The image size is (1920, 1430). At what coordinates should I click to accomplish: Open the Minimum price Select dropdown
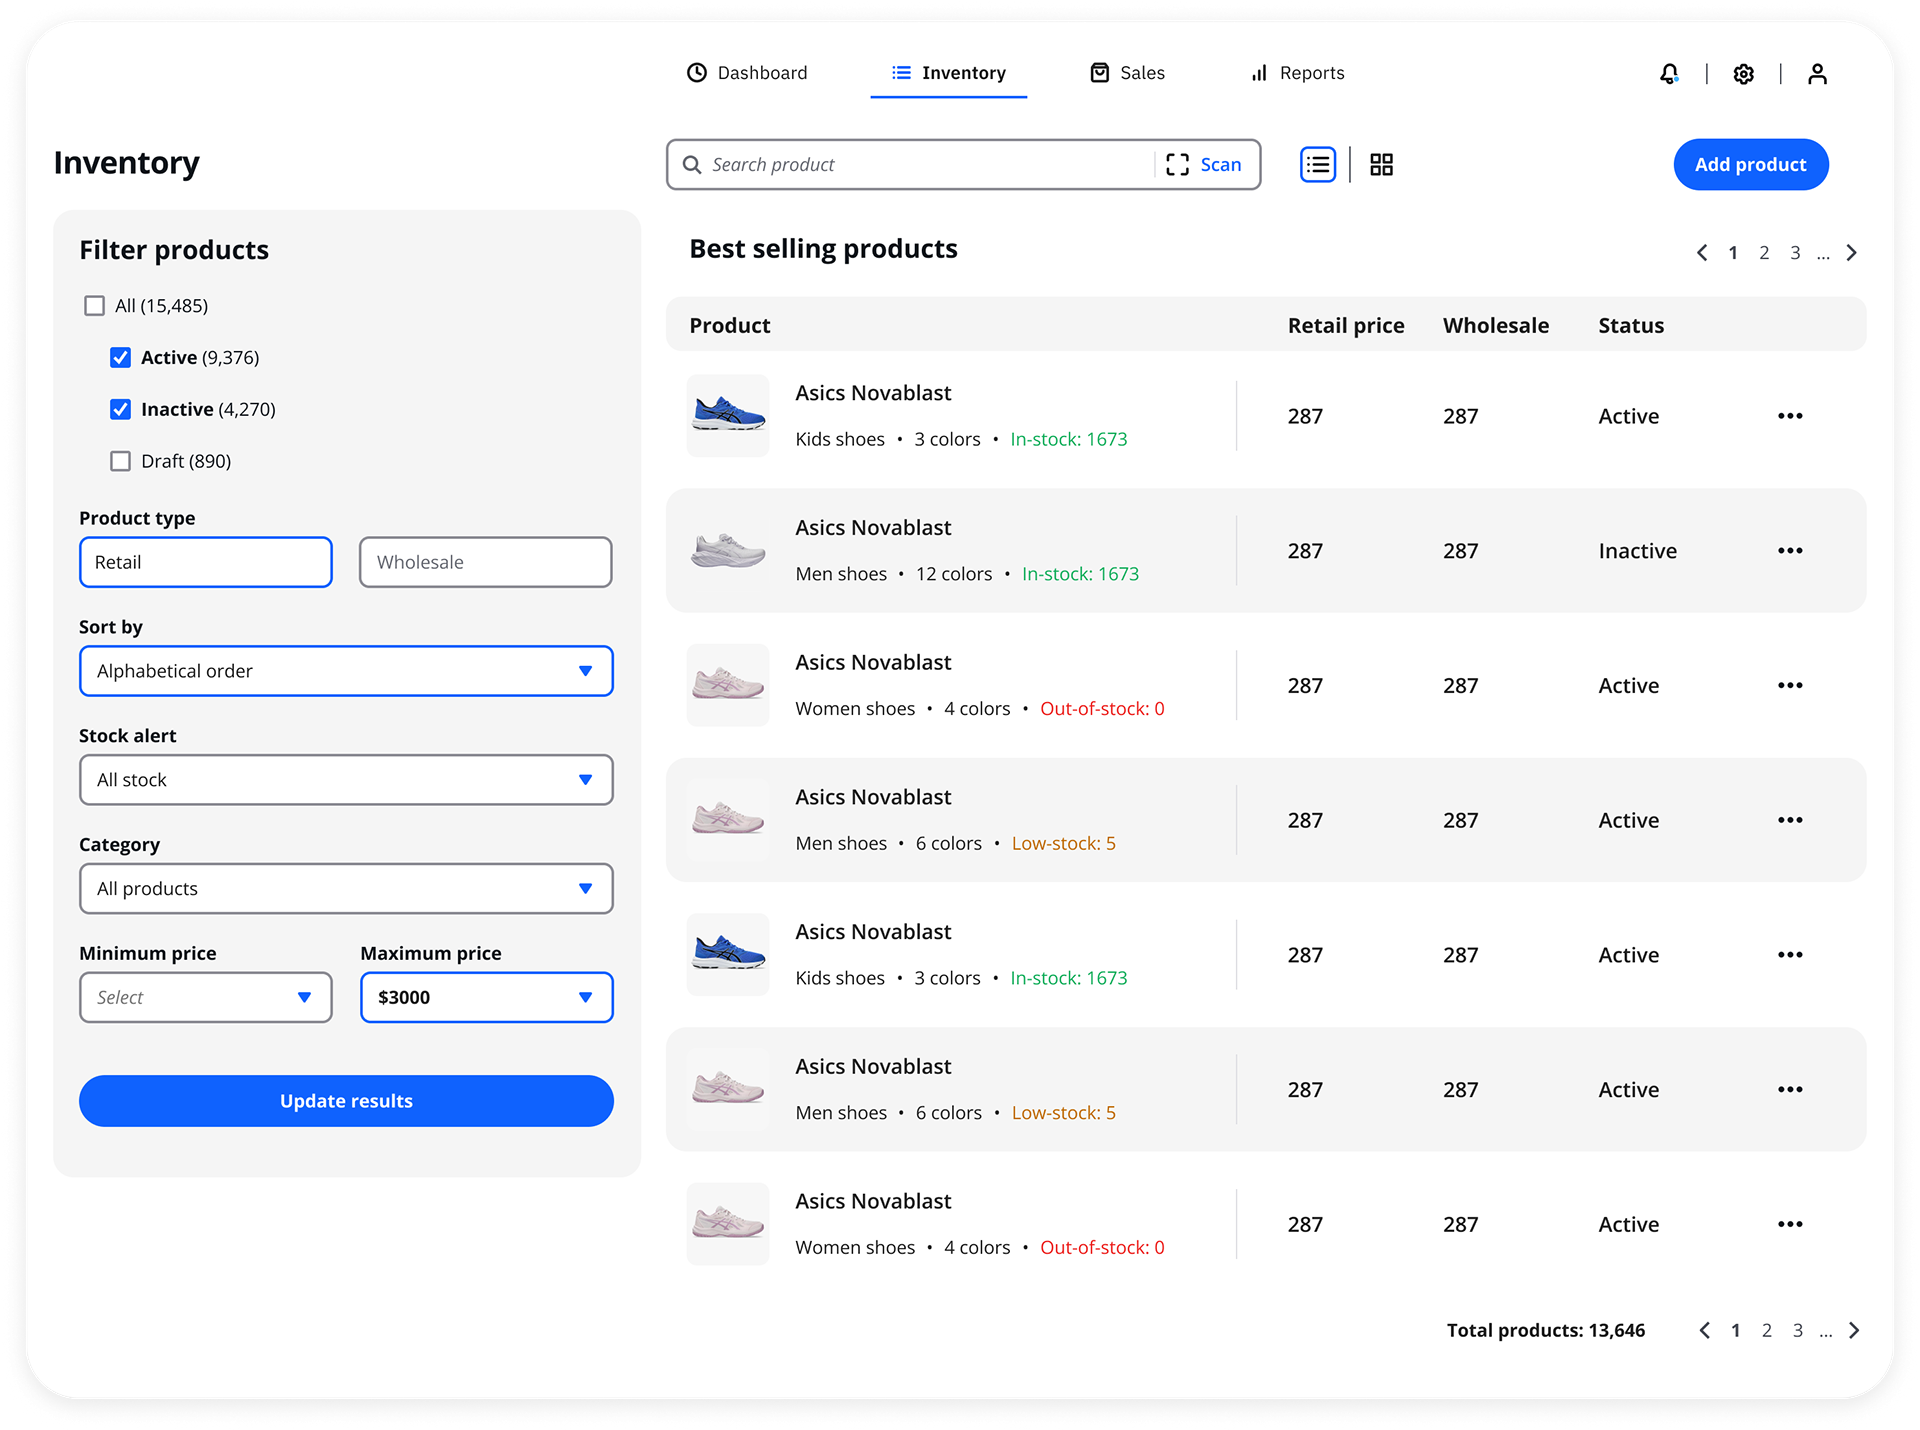point(206,997)
